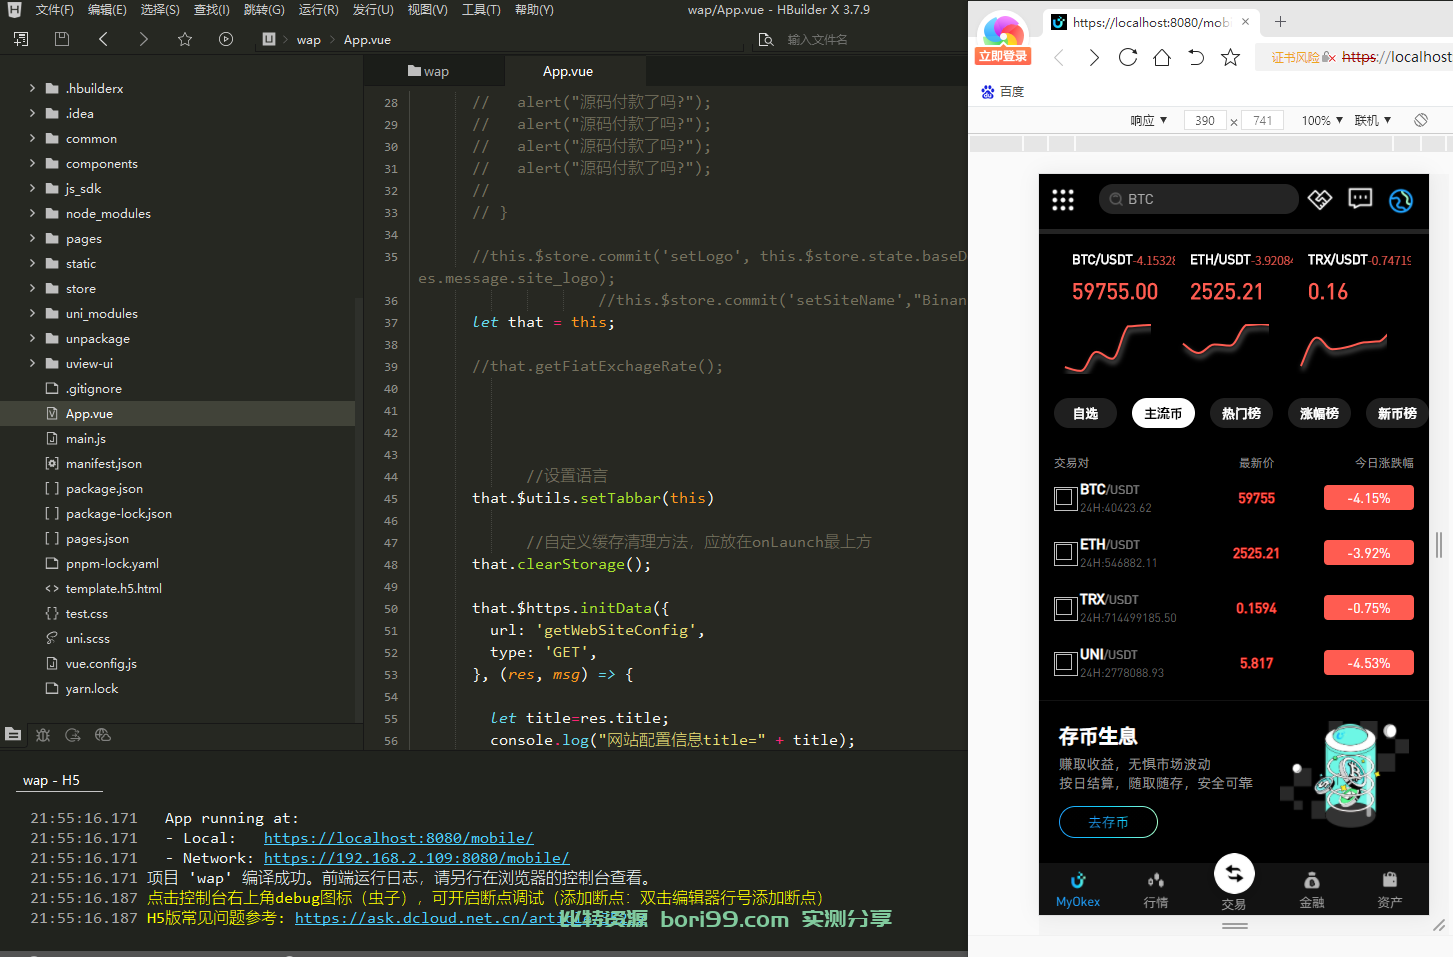Expand the common folder
Image resolution: width=1453 pixels, height=957 pixels.
[32, 138]
